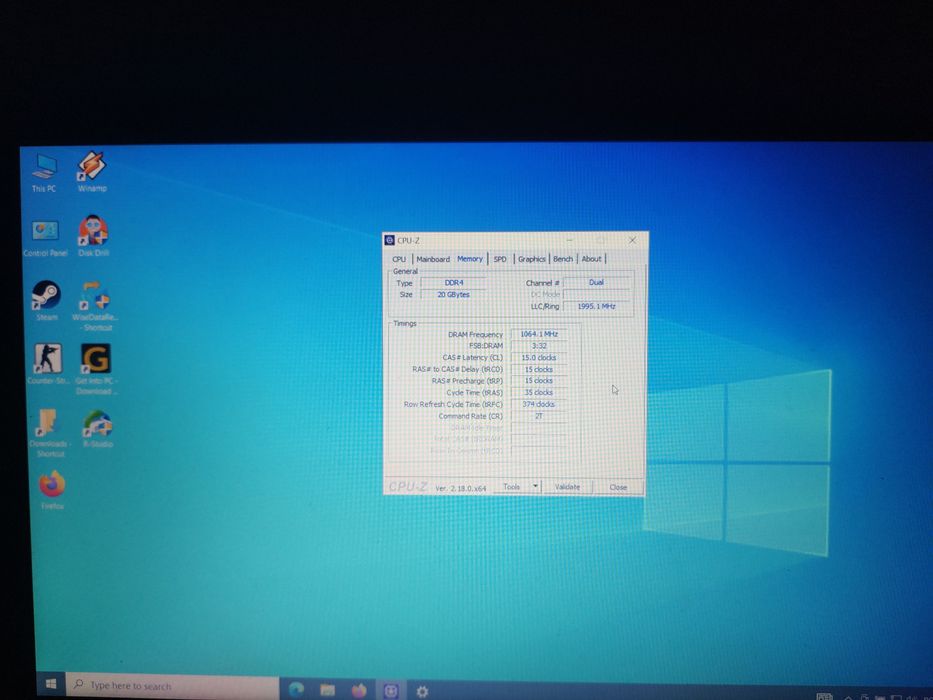
Task: Switch to the SPD tab
Action: [500, 259]
